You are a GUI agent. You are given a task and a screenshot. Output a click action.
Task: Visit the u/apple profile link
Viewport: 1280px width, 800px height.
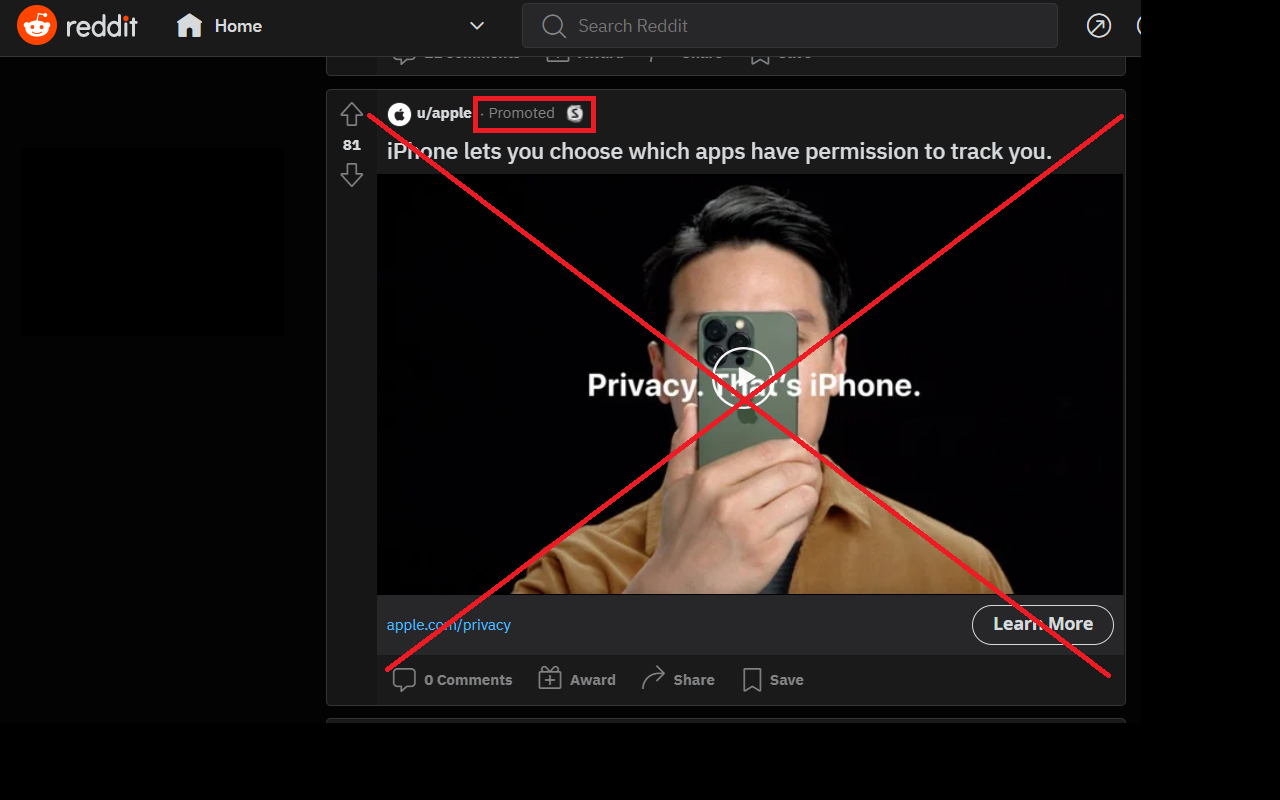click(444, 114)
